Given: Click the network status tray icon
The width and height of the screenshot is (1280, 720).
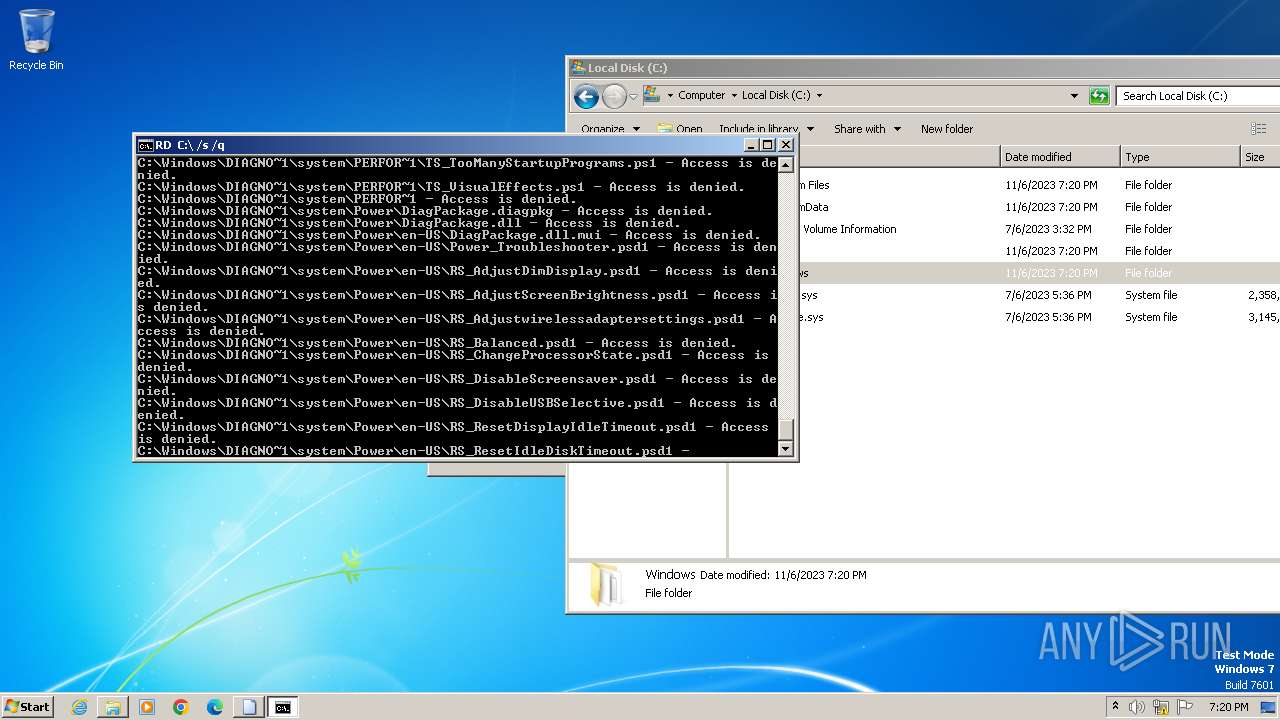Looking at the screenshot, I should pyautogui.click(x=1161, y=707).
